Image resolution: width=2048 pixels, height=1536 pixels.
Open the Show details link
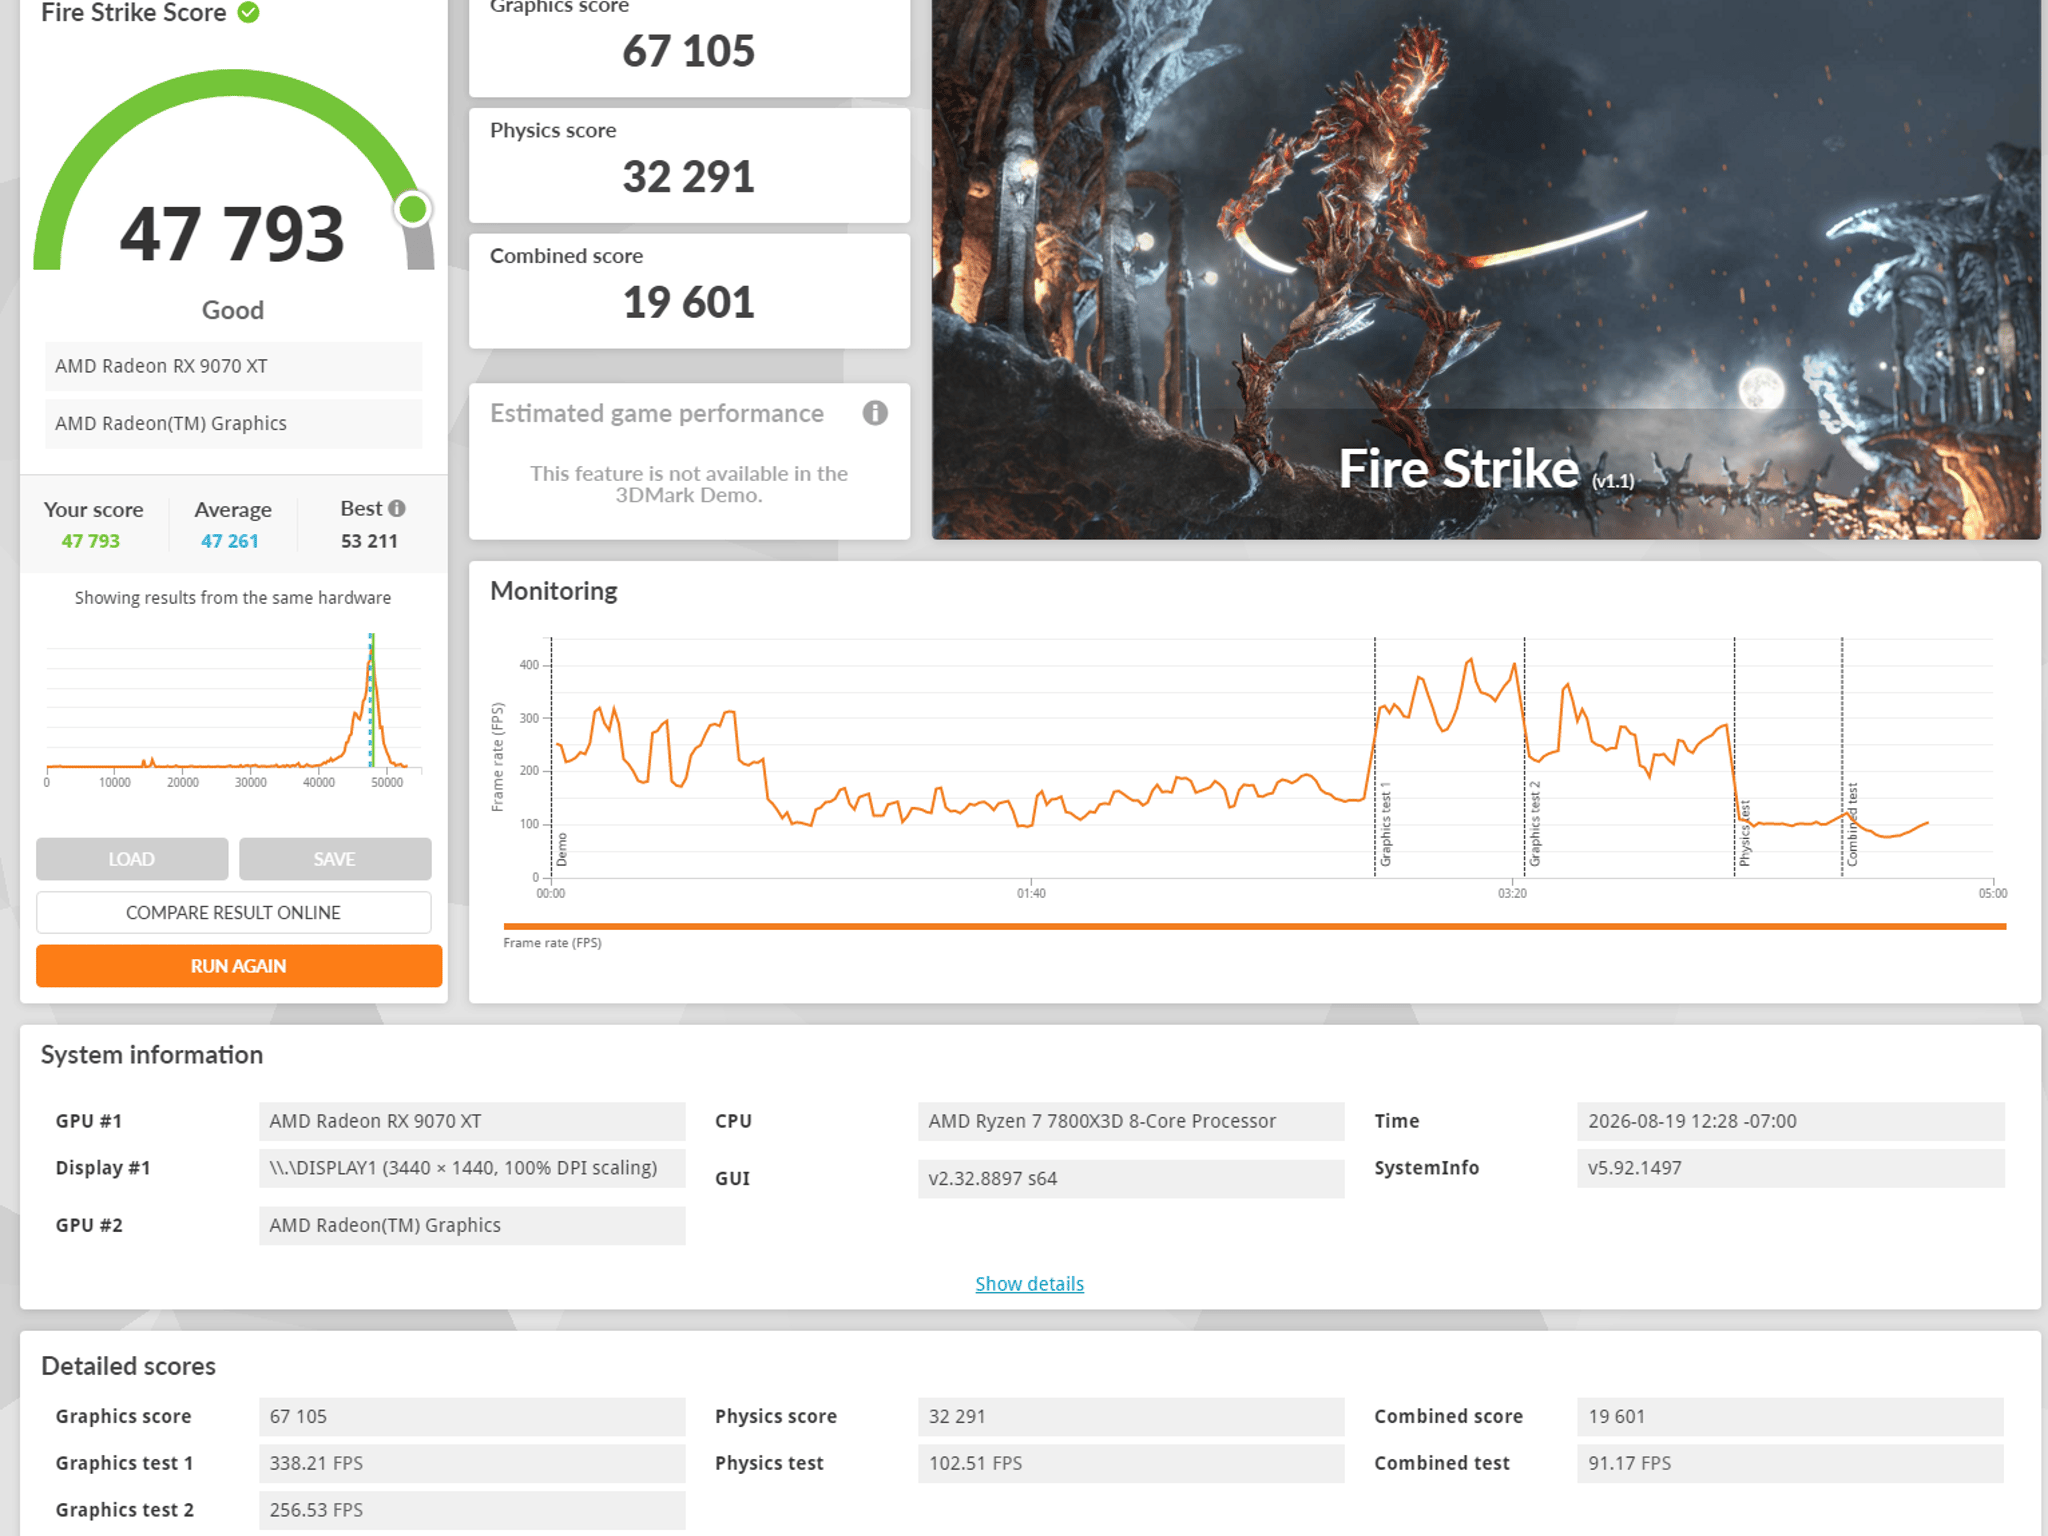1029,1283
